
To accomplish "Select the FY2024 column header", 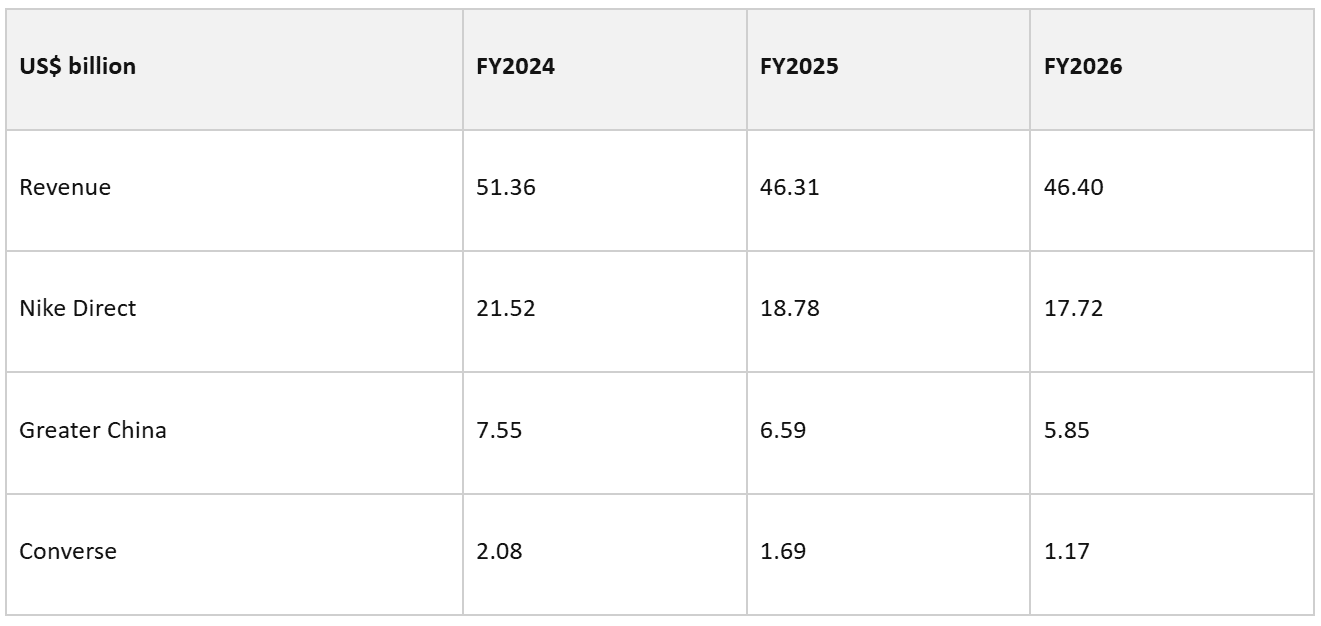I will point(604,69).
